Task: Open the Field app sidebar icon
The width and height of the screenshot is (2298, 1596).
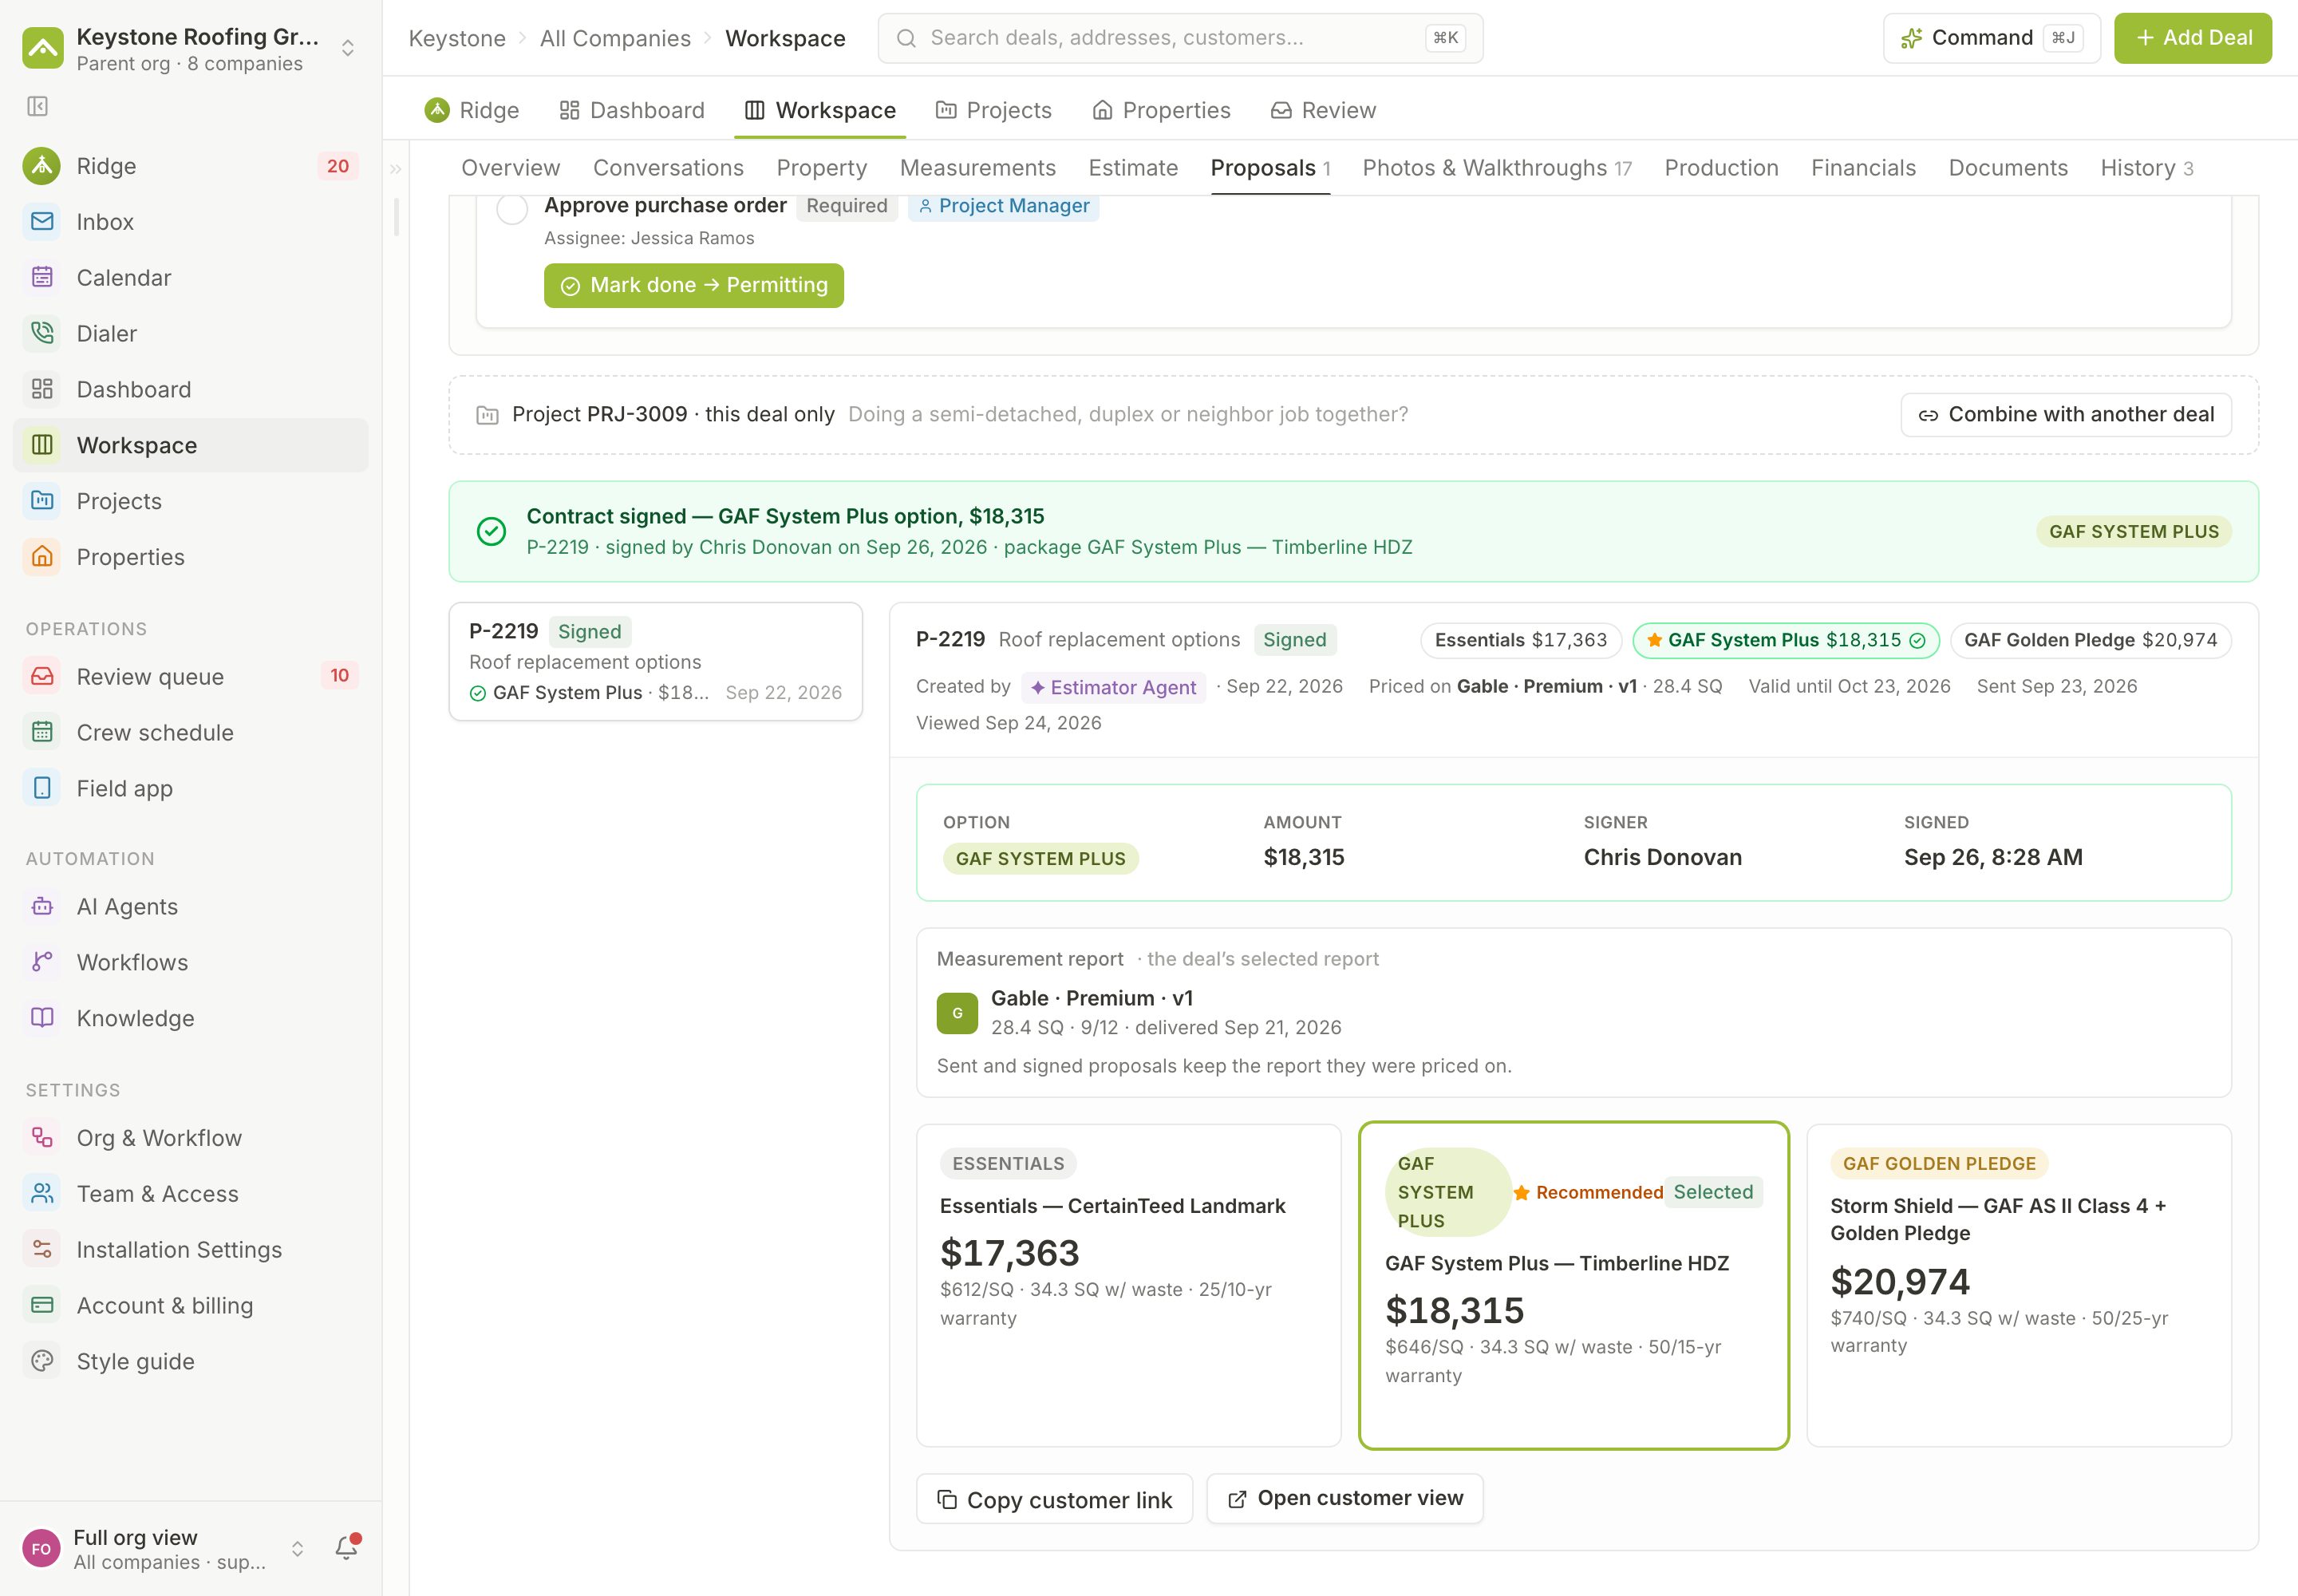Action: [42, 788]
